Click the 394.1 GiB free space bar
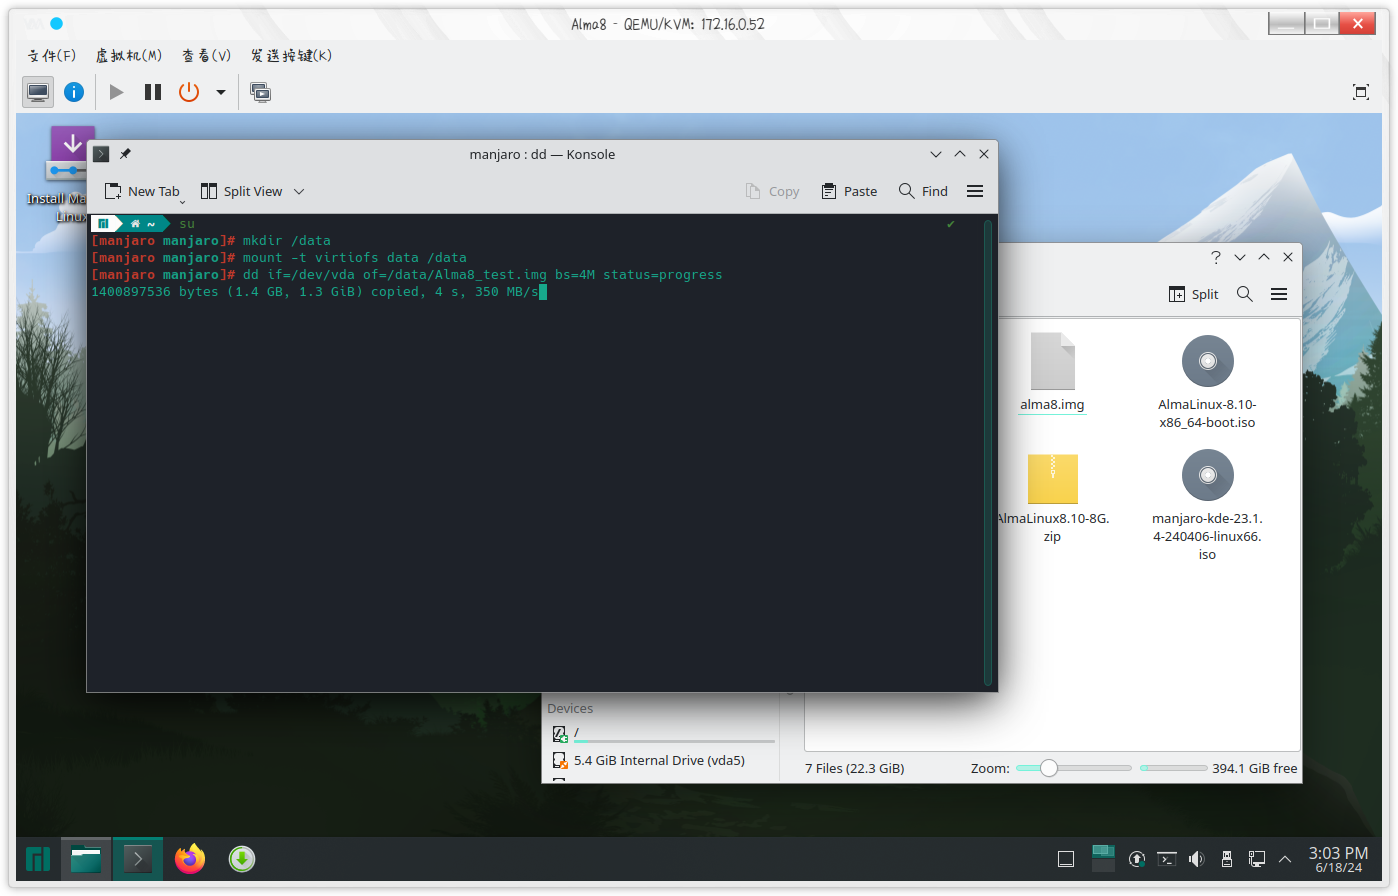The width and height of the screenshot is (1398, 896). [x=1174, y=768]
